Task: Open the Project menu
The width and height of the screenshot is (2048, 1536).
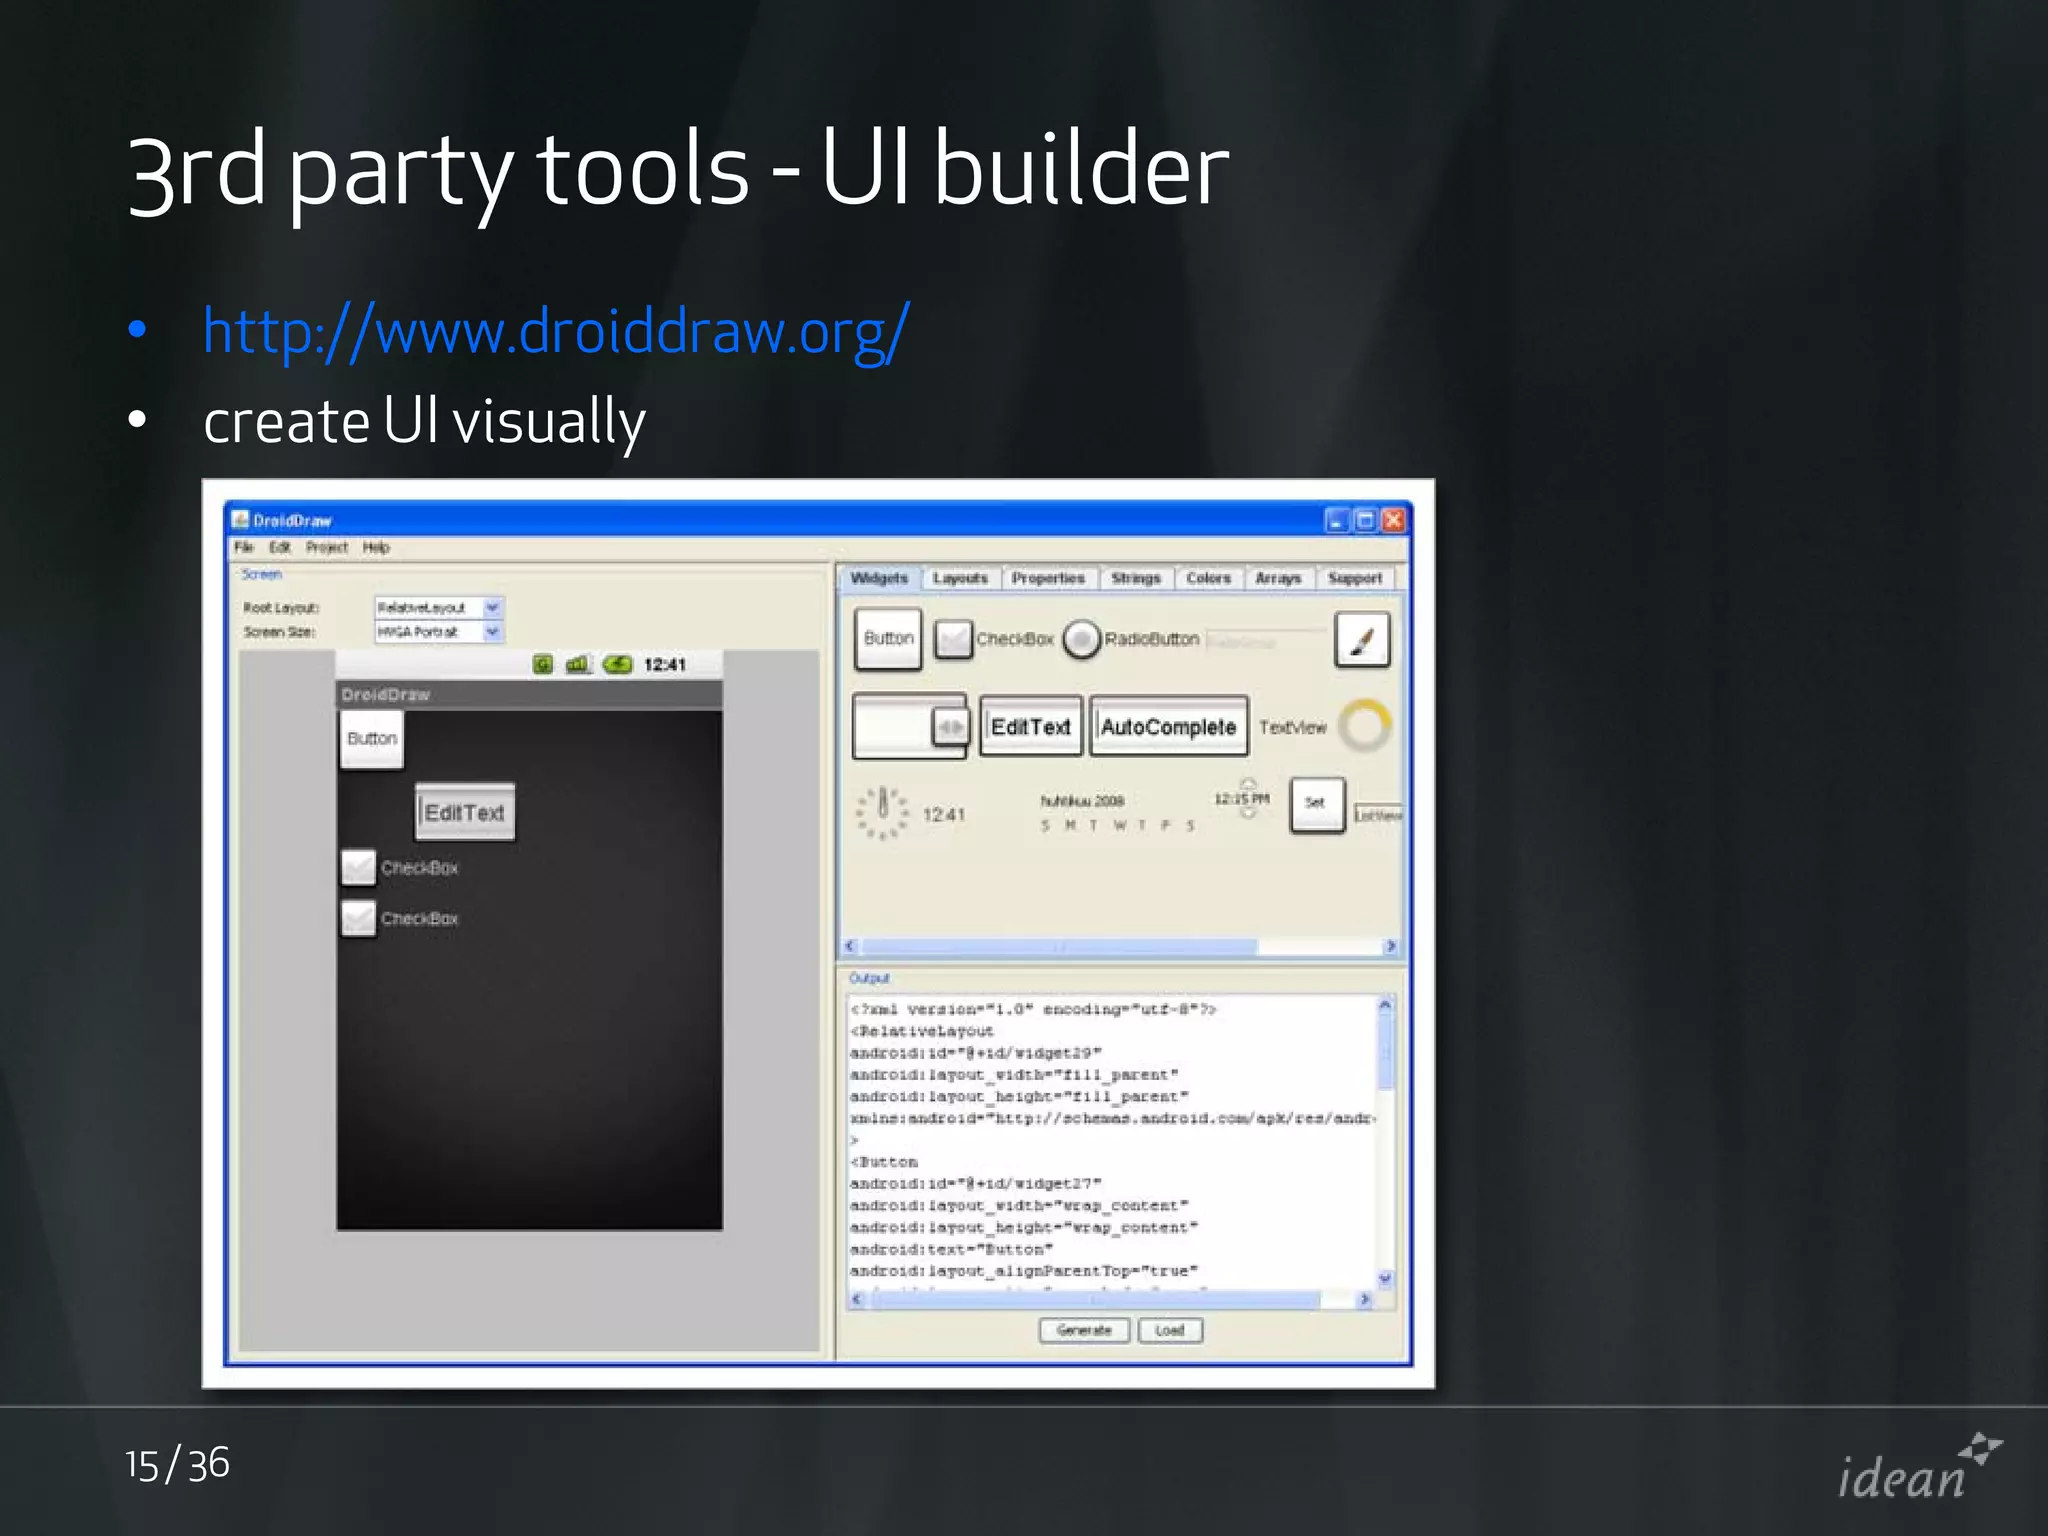Action: [327, 547]
